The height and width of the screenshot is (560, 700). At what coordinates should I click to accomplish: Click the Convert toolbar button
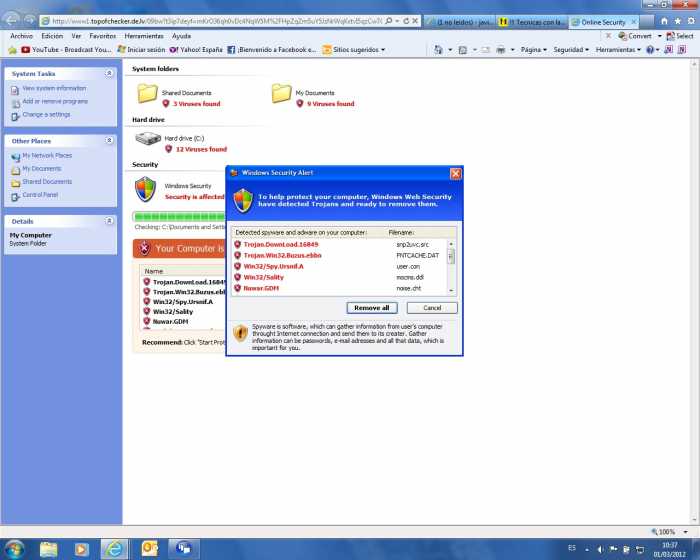[634, 36]
